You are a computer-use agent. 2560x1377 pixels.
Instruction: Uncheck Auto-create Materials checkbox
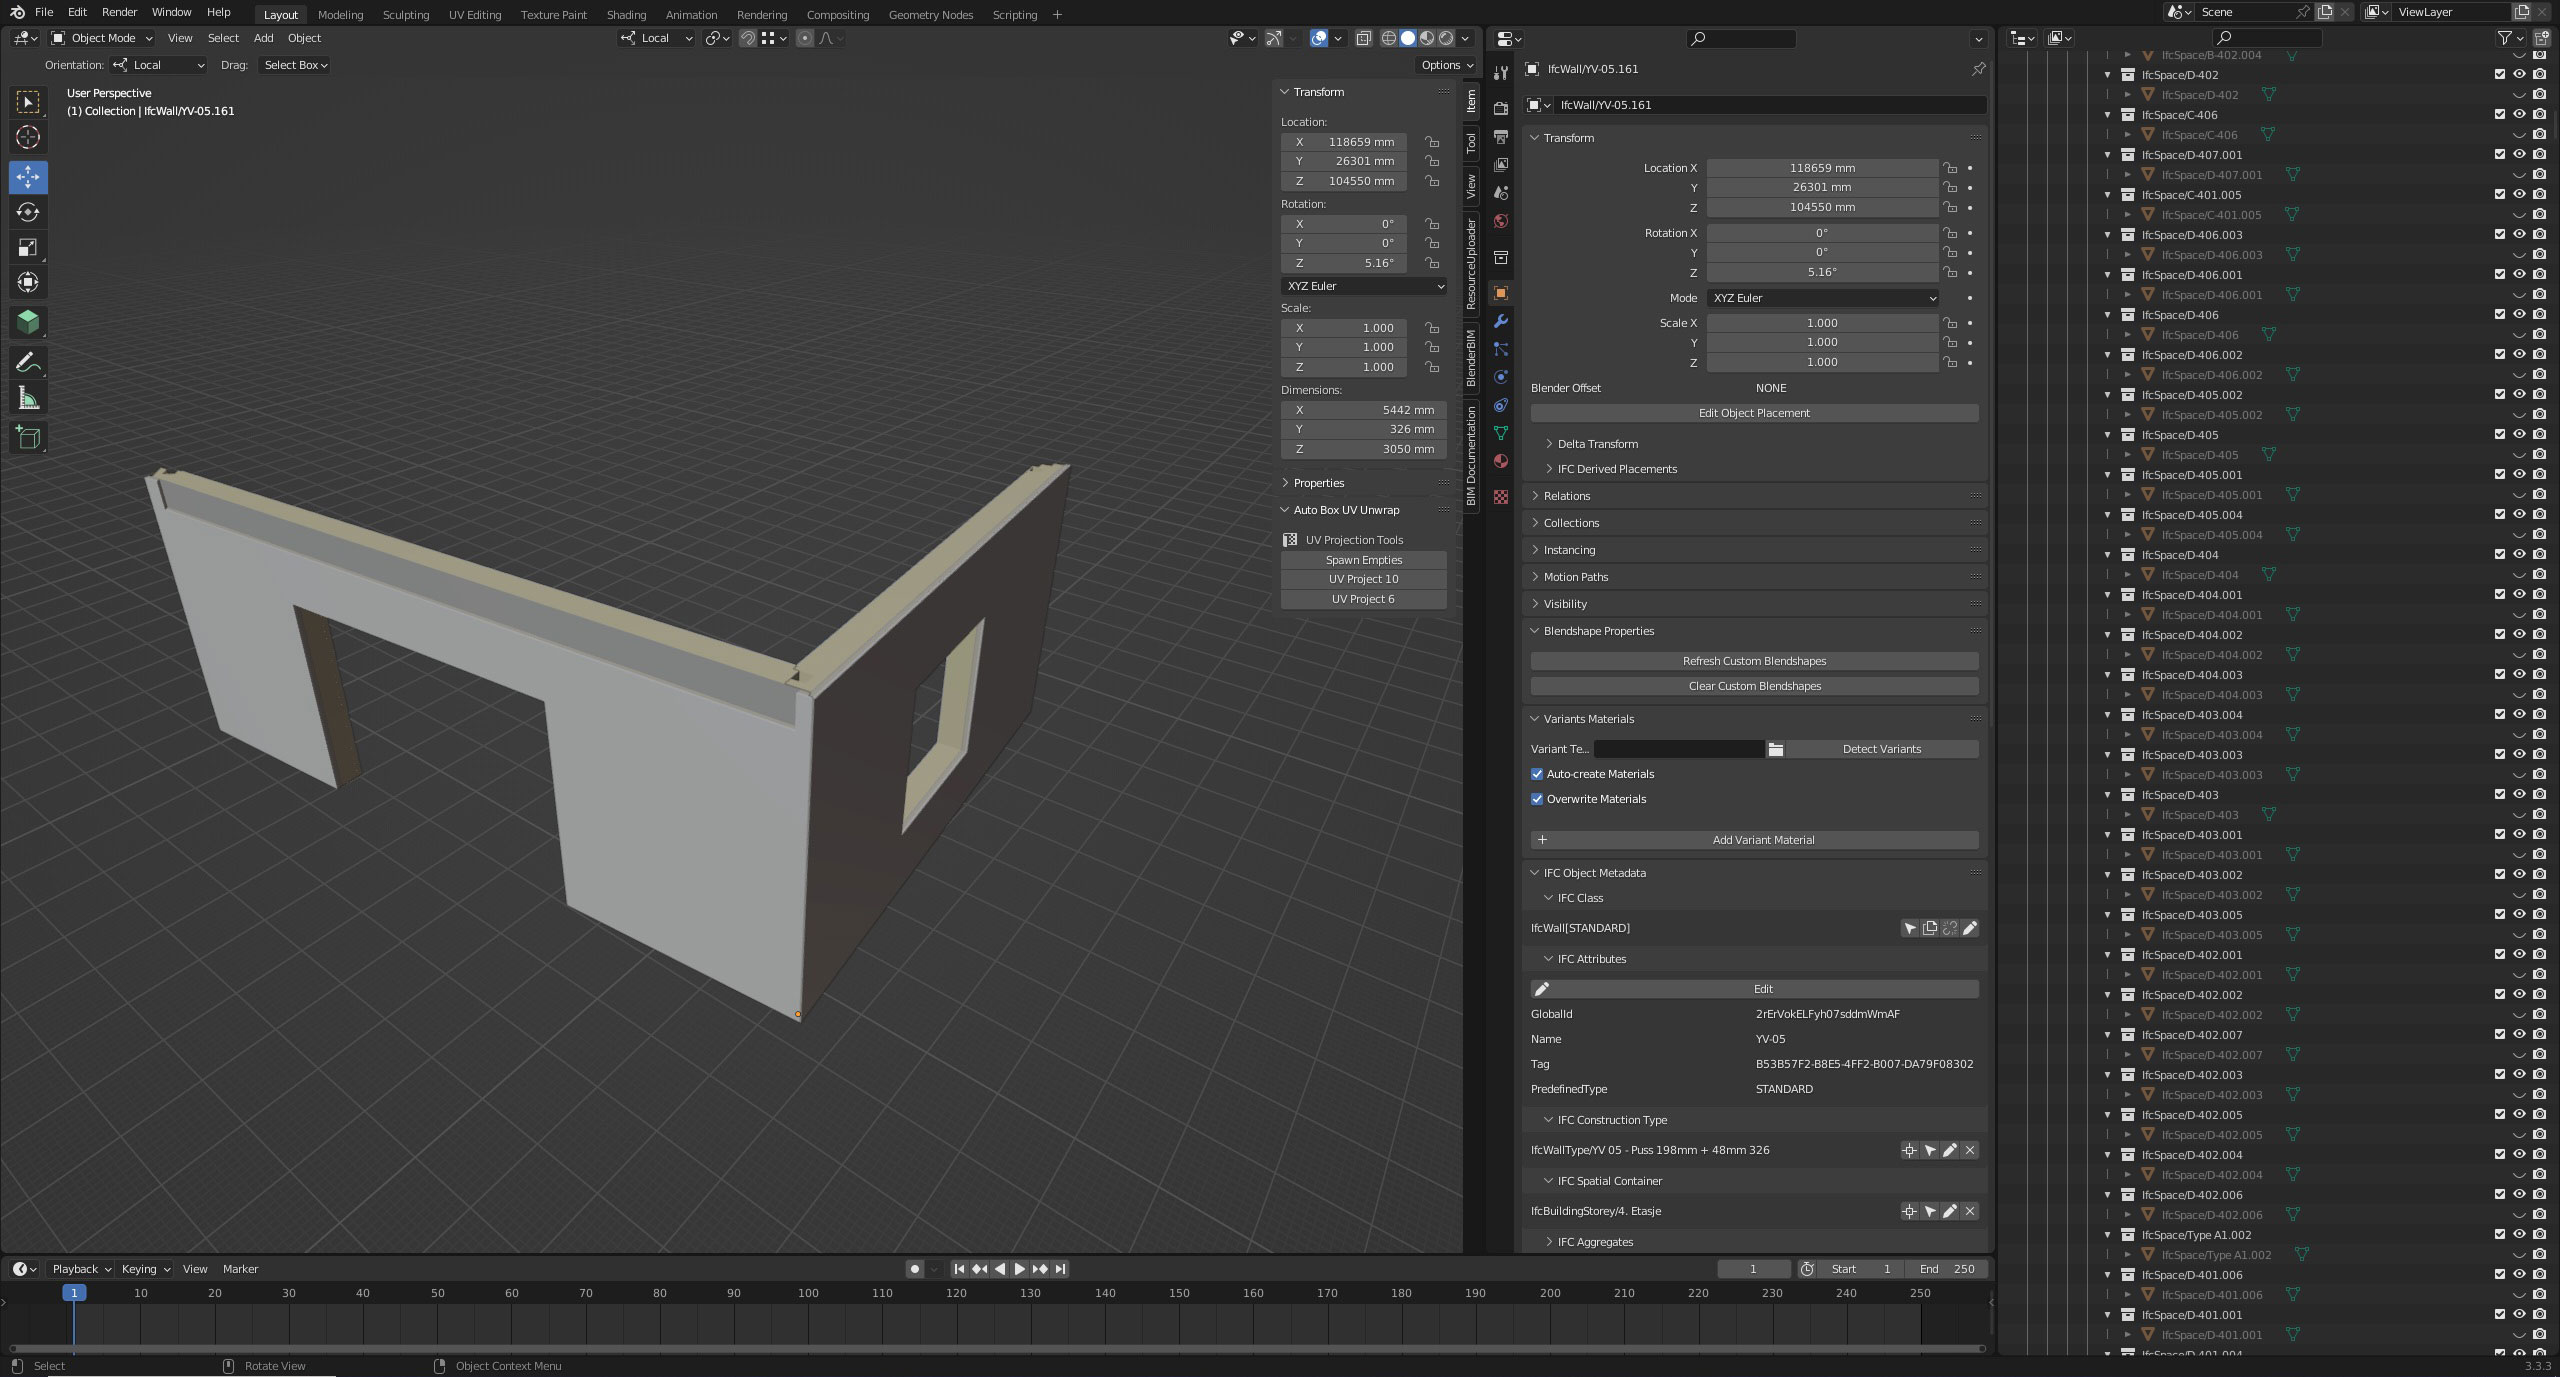point(1537,774)
